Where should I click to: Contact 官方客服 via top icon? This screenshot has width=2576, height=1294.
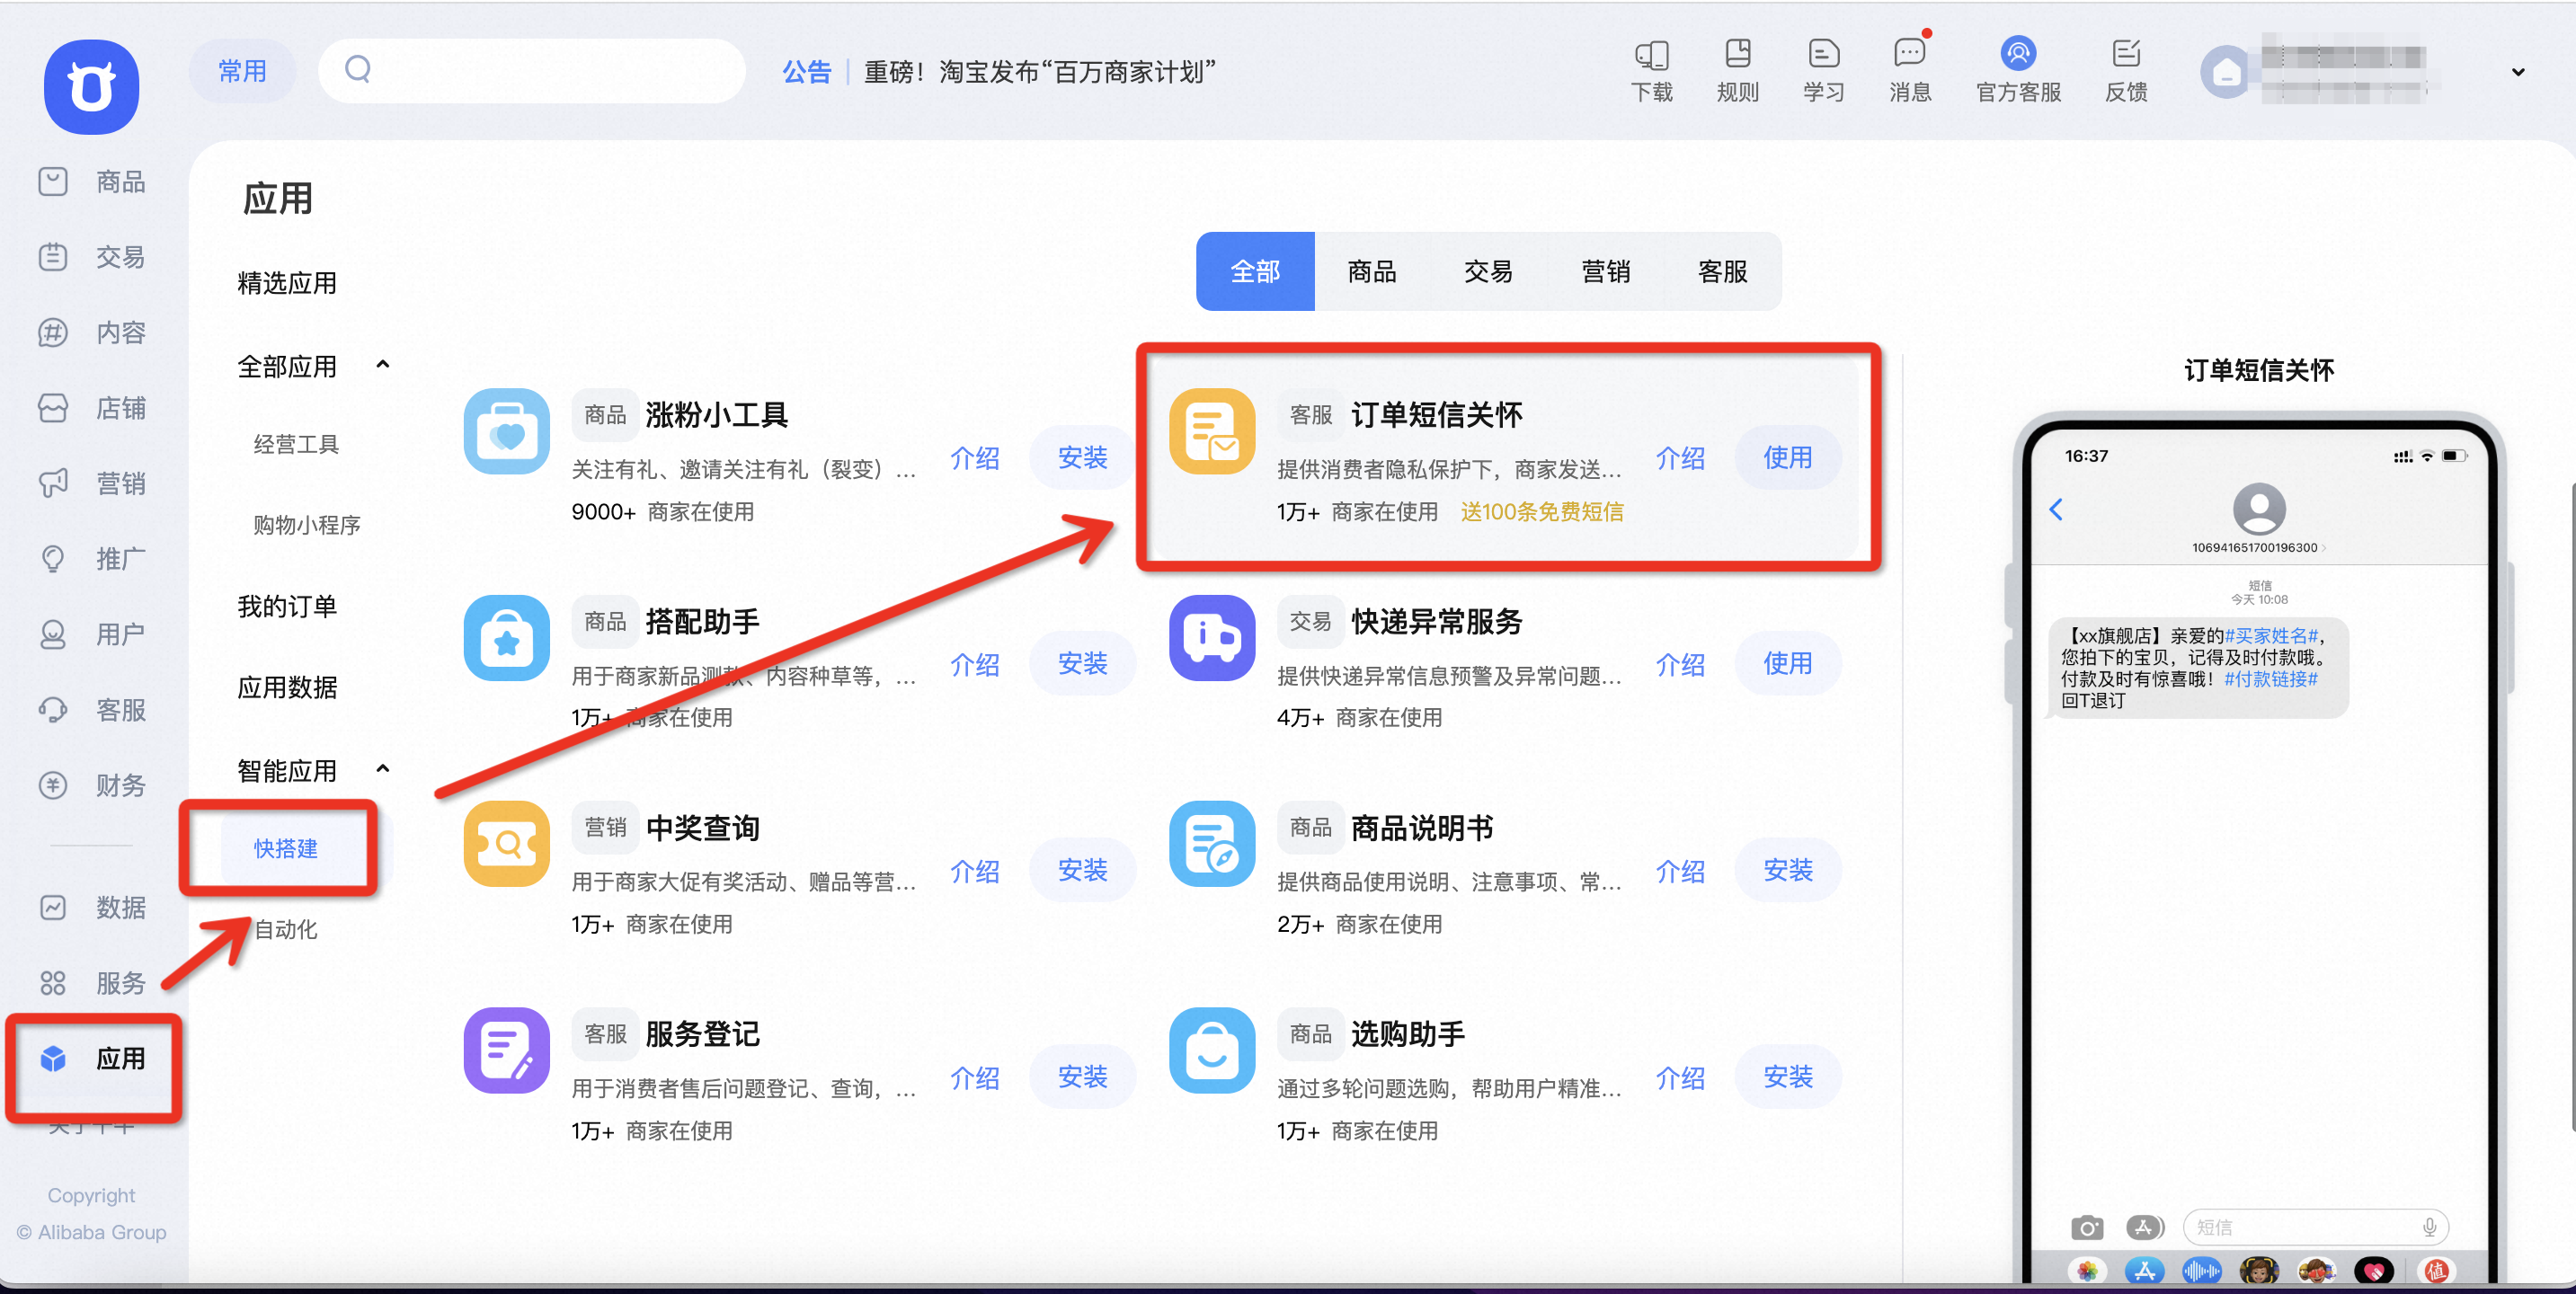[x=2018, y=70]
